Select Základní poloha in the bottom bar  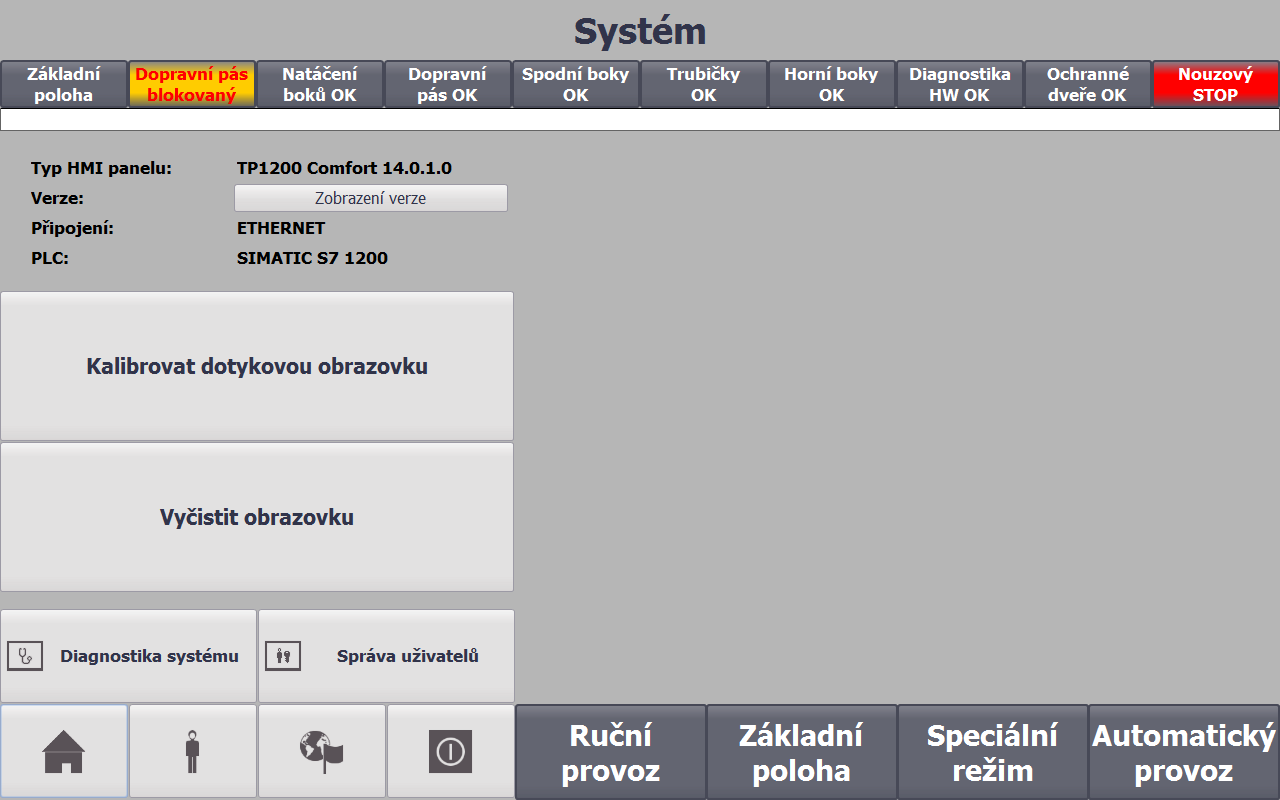(x=801, y=753)
